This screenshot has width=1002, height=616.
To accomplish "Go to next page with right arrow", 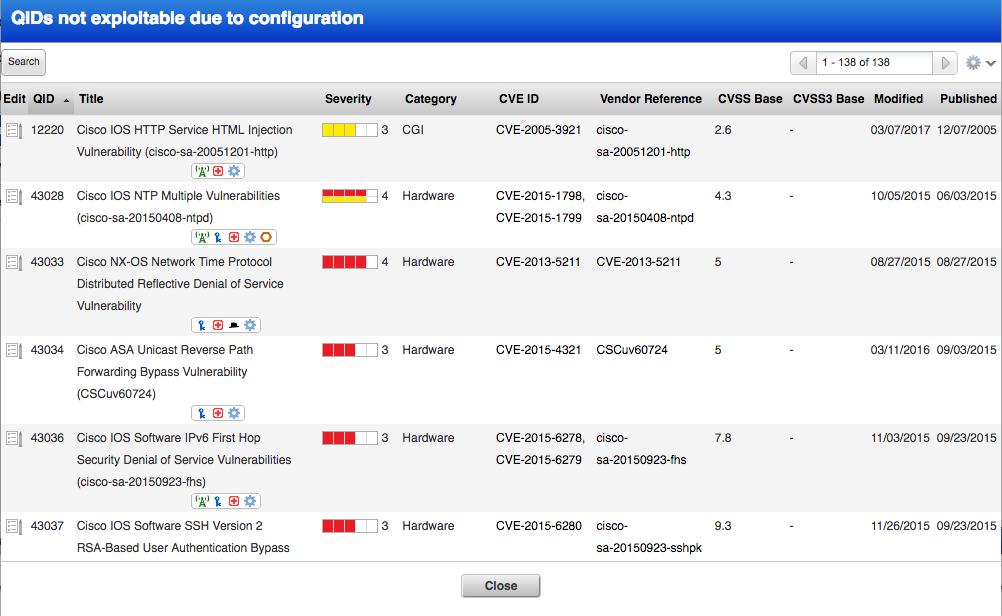I will pos(946,63).
